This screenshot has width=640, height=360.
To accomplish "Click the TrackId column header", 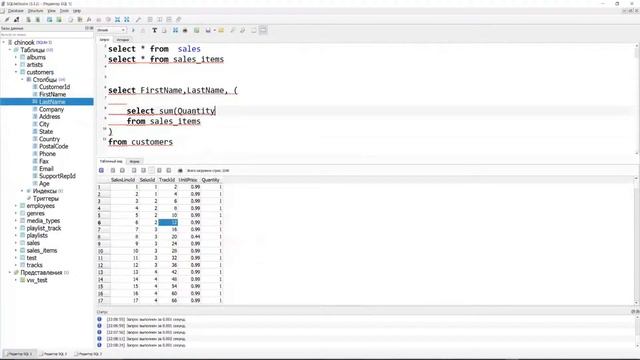I will tap(167, 180).
